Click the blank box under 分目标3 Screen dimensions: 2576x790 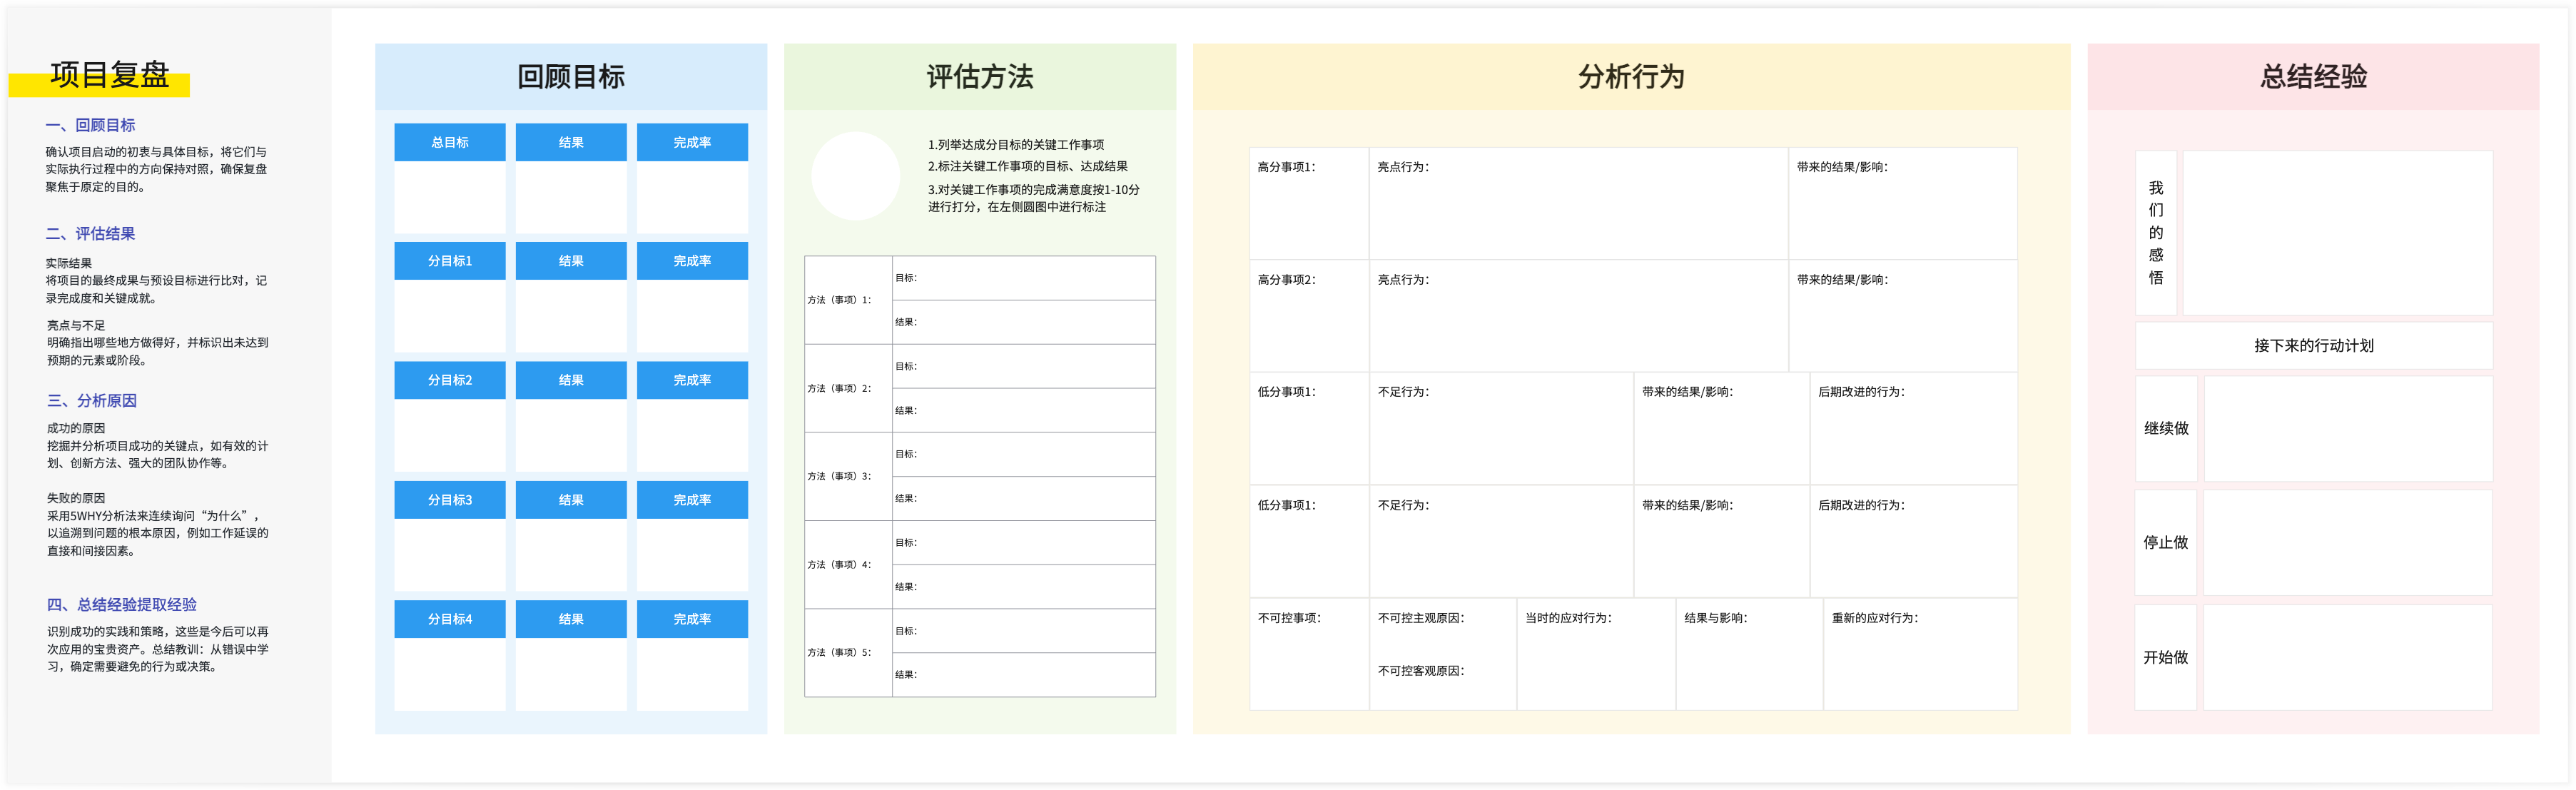click(450, 554)
